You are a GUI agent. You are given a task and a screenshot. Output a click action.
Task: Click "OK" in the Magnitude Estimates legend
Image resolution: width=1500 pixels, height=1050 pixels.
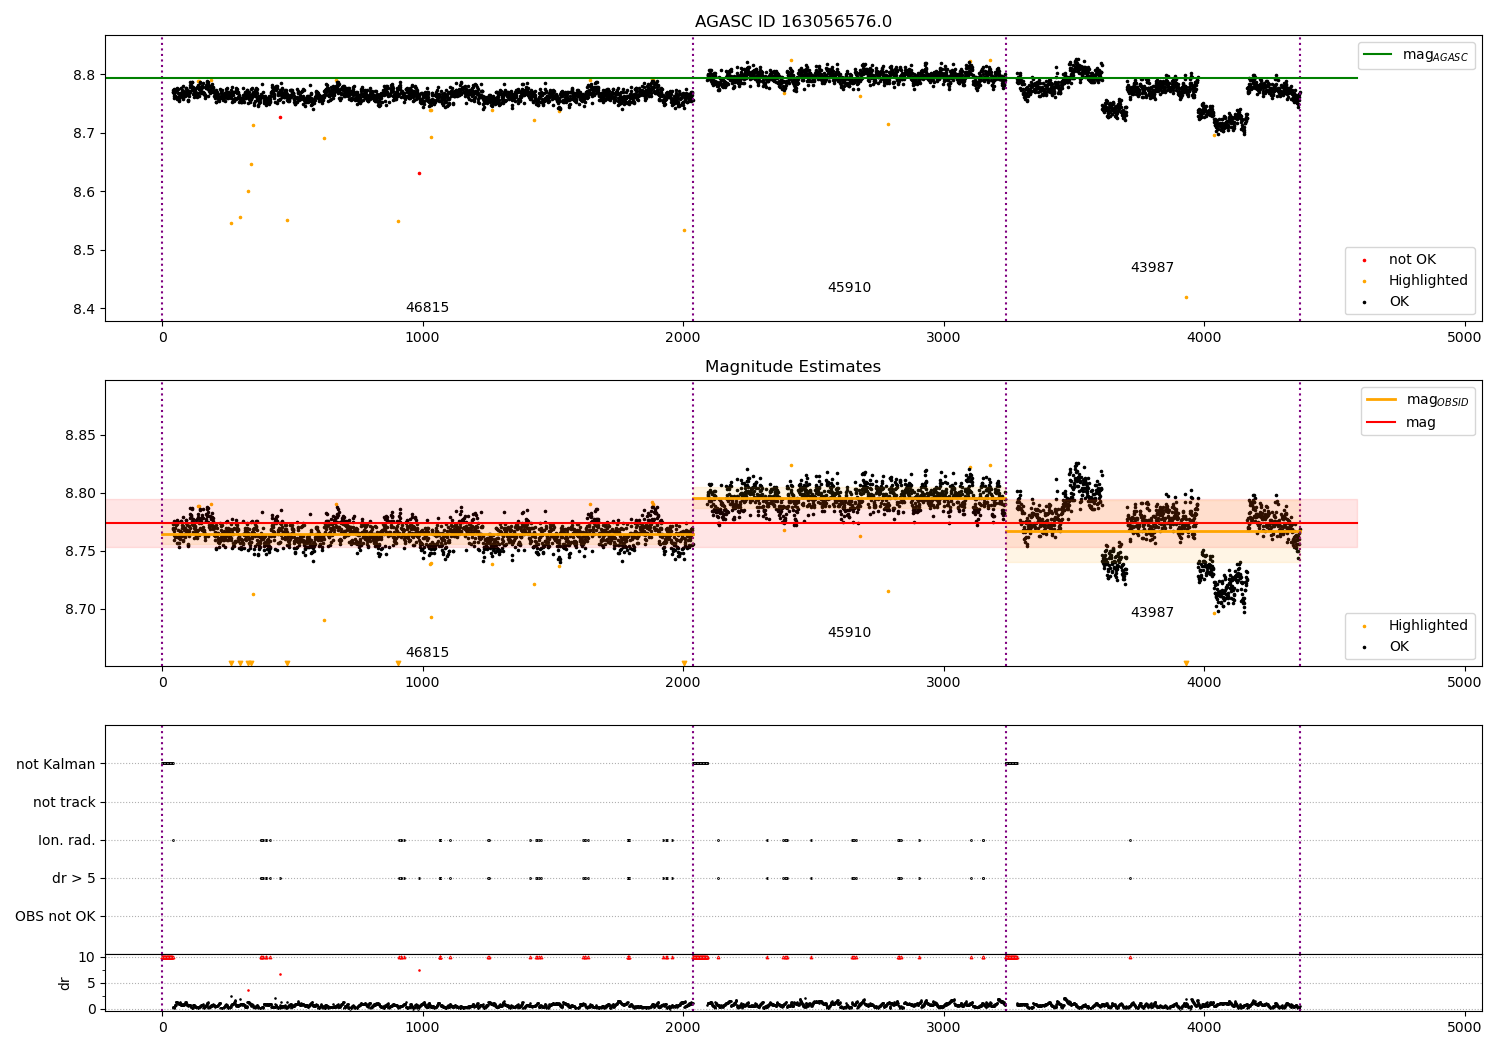(1399, 647)
